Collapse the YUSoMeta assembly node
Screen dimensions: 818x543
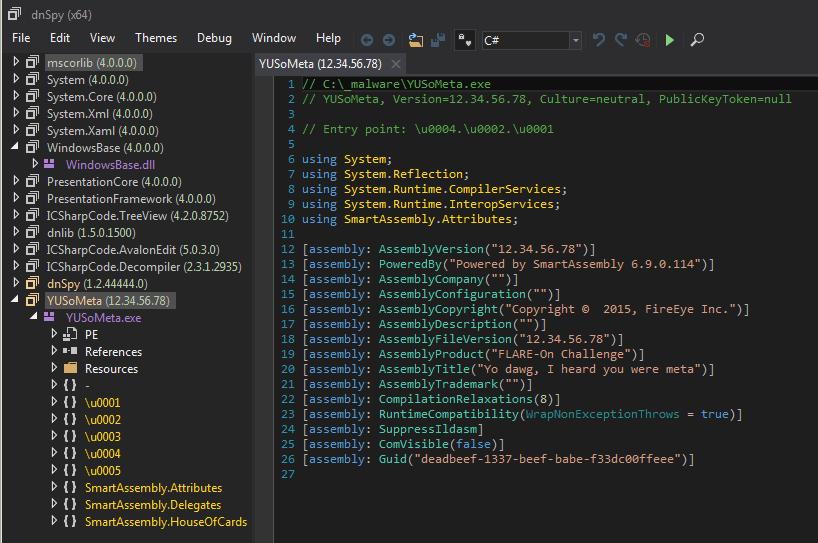[16, 301]
